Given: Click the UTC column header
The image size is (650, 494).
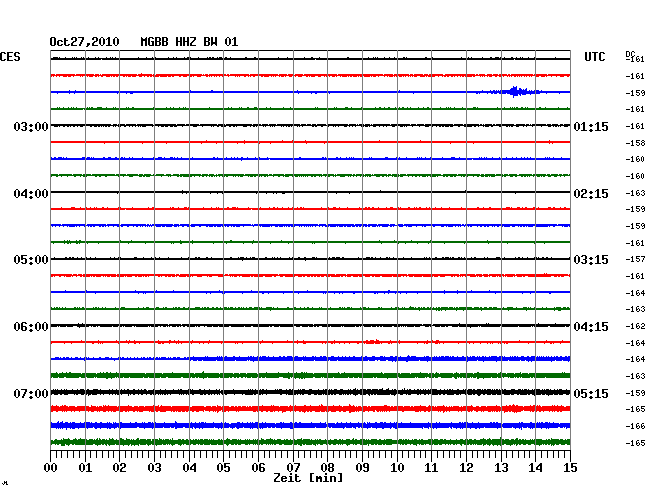Looking at the screenshot, I should coord(594,57).
